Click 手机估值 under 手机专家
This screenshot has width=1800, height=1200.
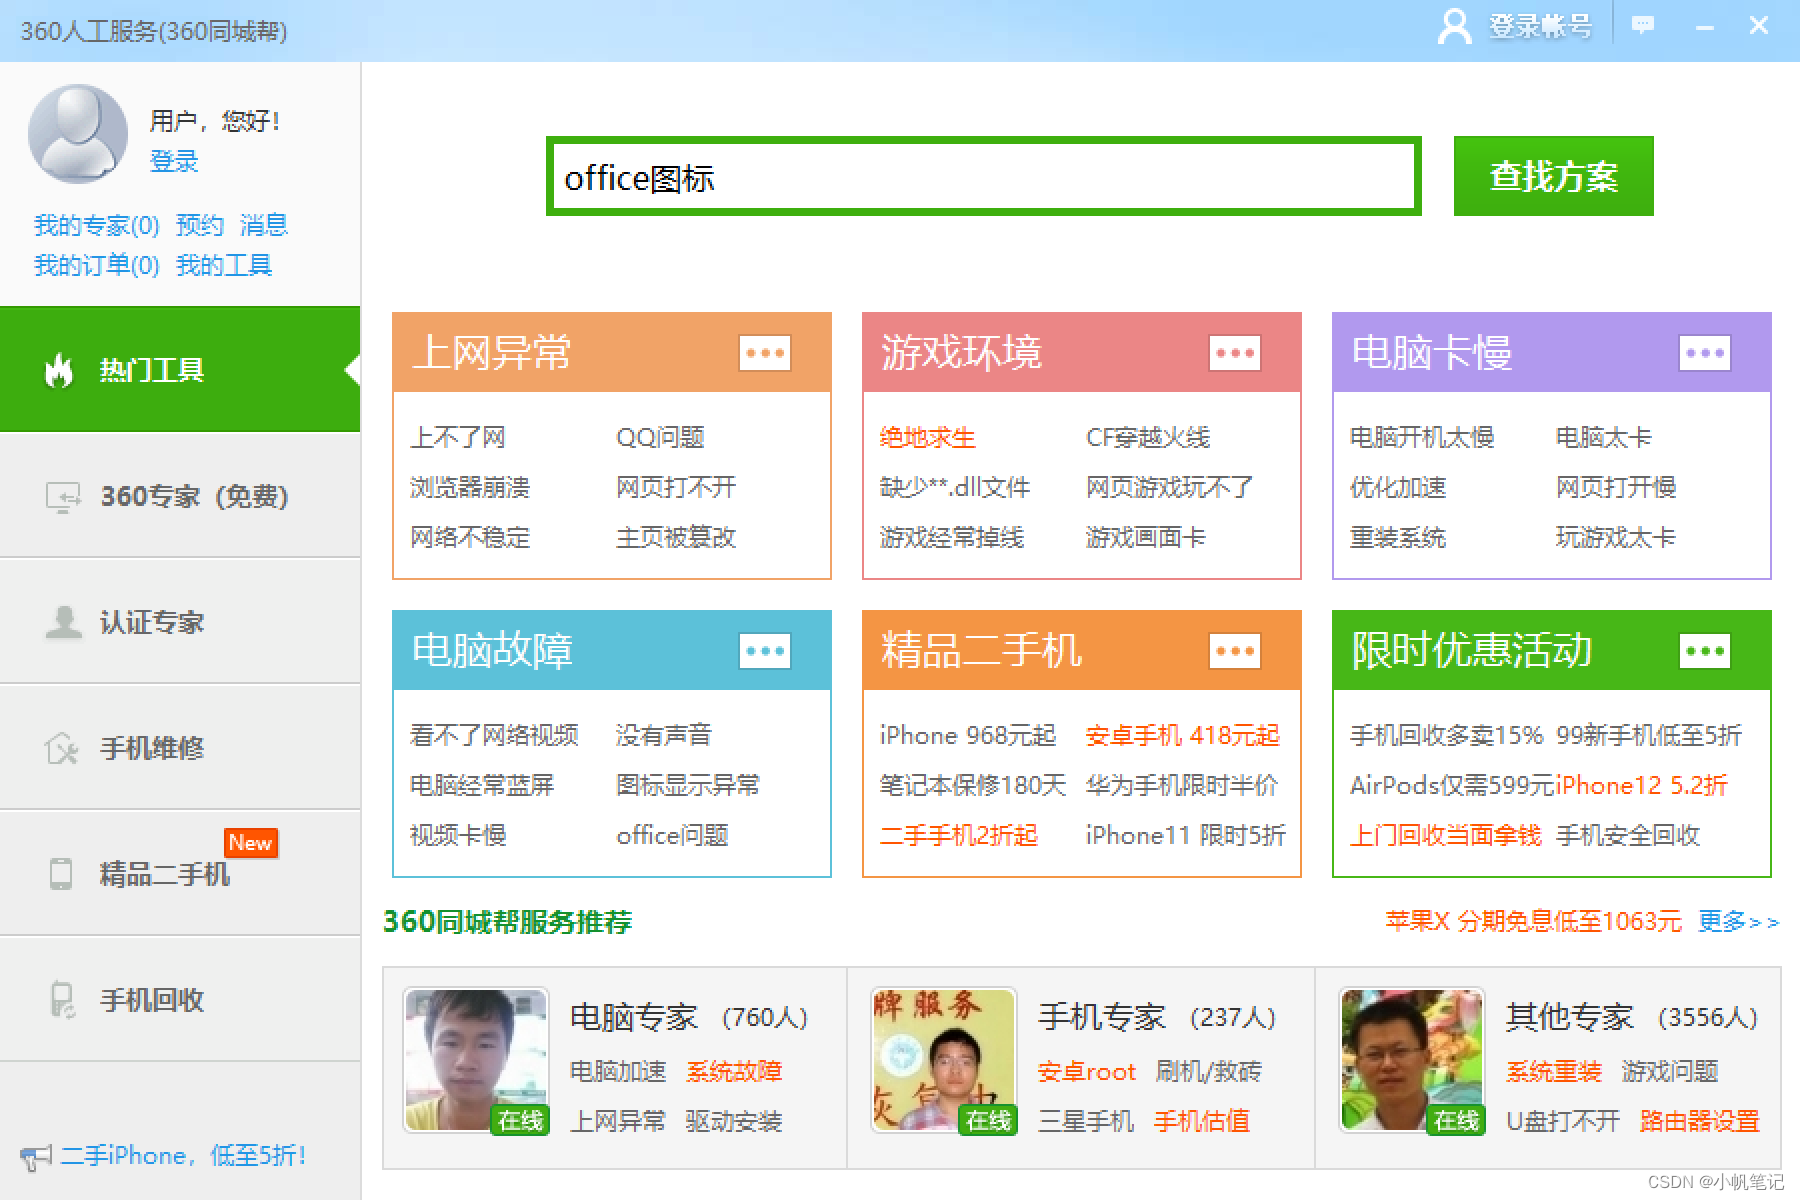(x=1202, y=1121)
